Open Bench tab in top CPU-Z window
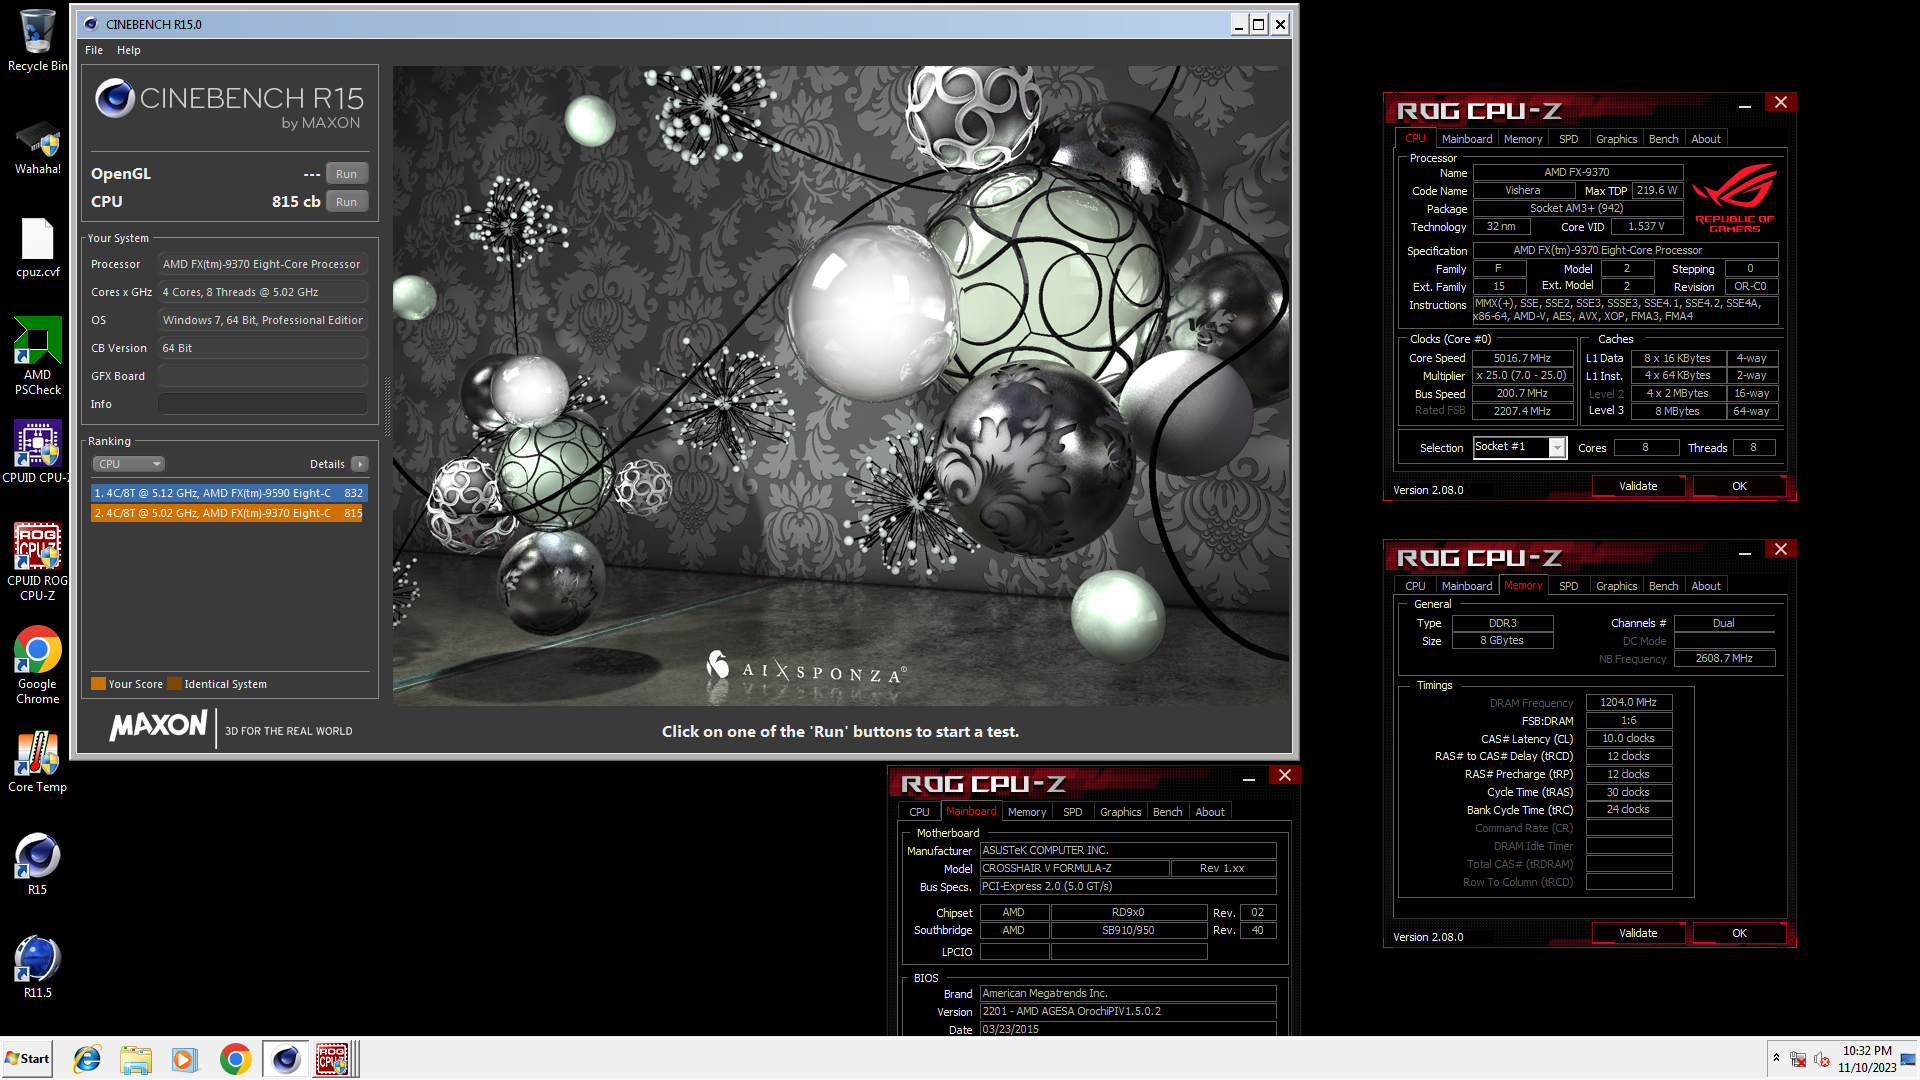1920x1080 pixels. point(1663,139)
